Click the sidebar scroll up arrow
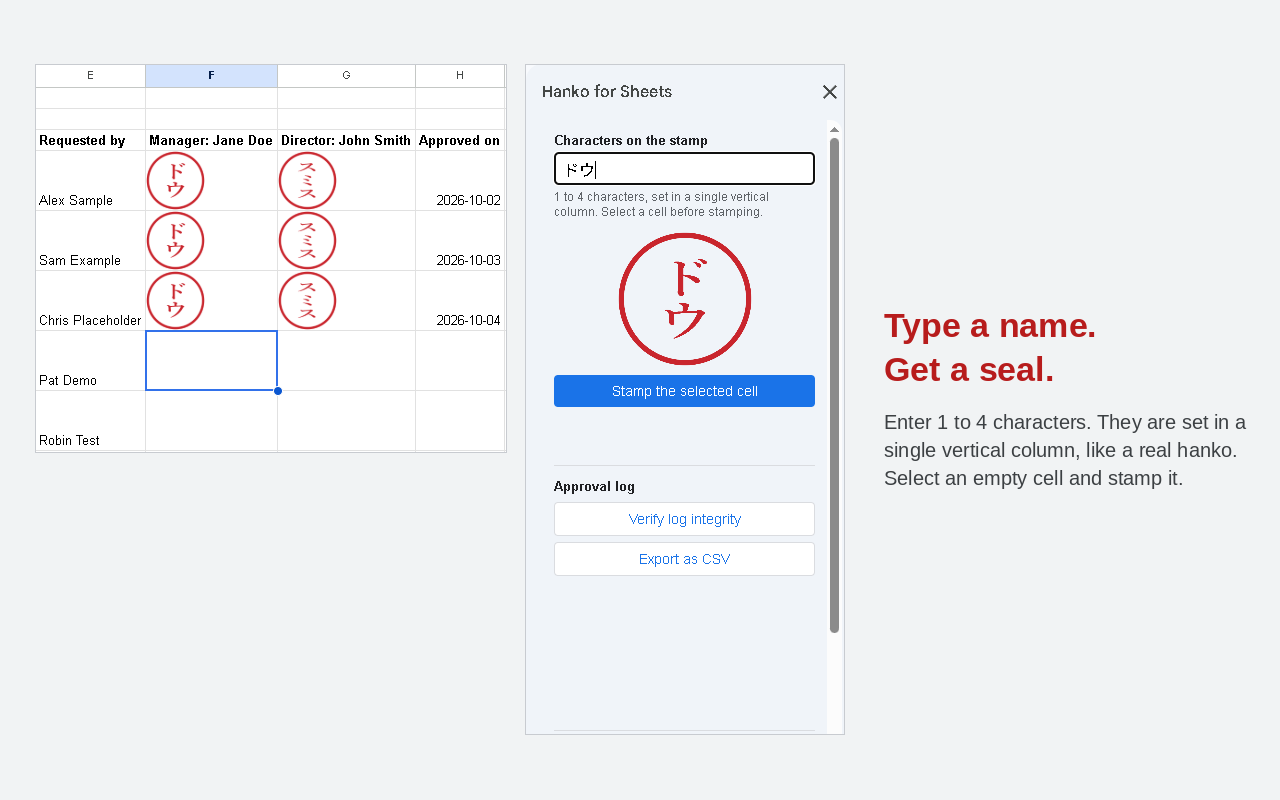Image resolution: width=1280 pixels, height=800 pixels. point(835,129)
